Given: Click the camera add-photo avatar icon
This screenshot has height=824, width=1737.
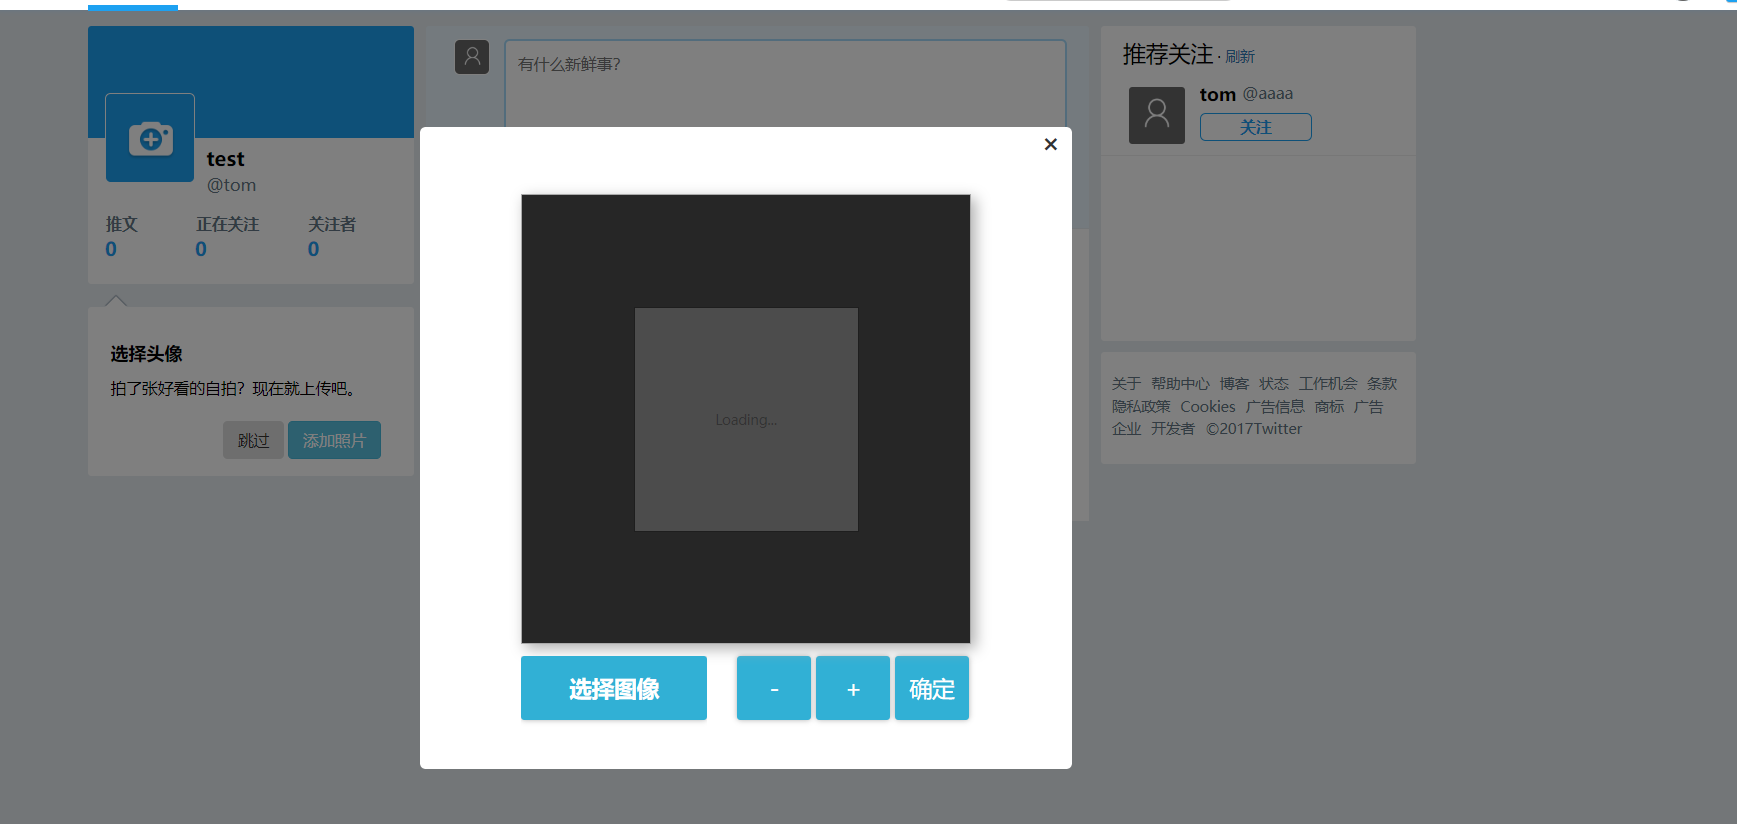Looking at the screenshot, I should tap(150, 138).
